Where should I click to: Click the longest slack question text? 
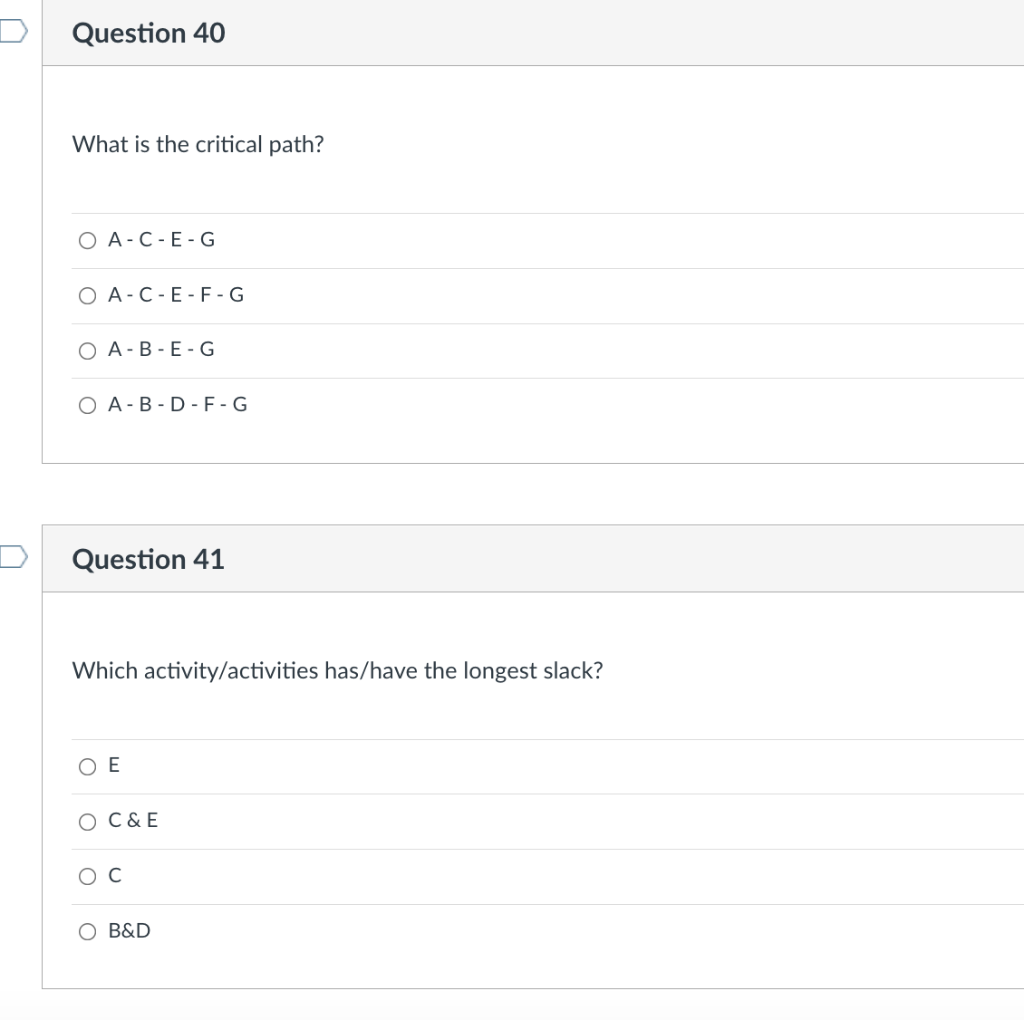point(338,670)
